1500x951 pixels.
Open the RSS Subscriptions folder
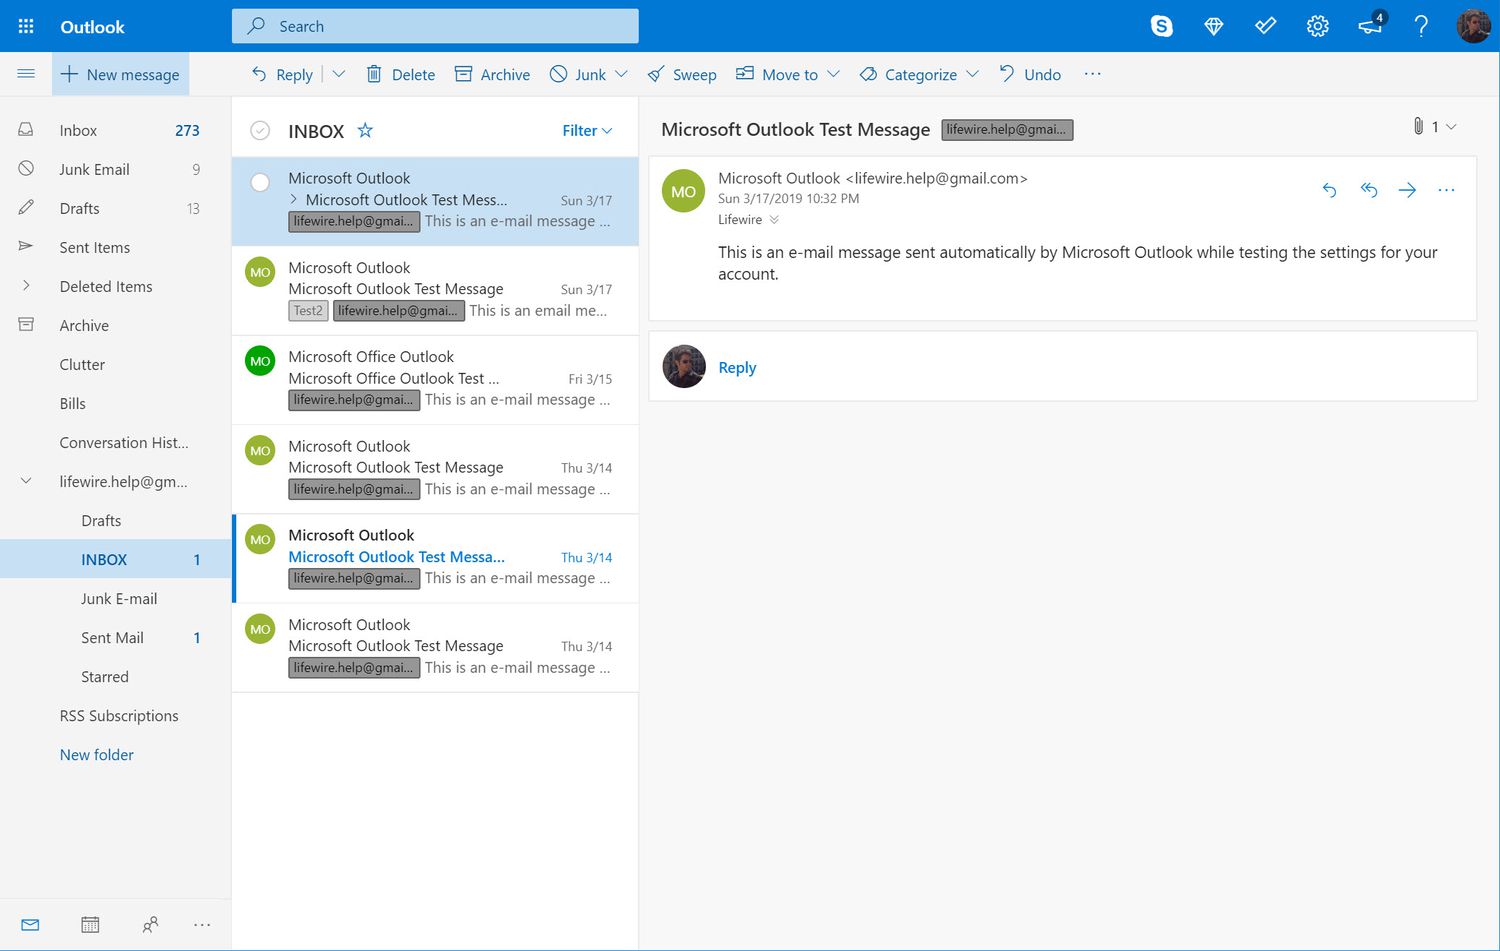coord(115,715)
